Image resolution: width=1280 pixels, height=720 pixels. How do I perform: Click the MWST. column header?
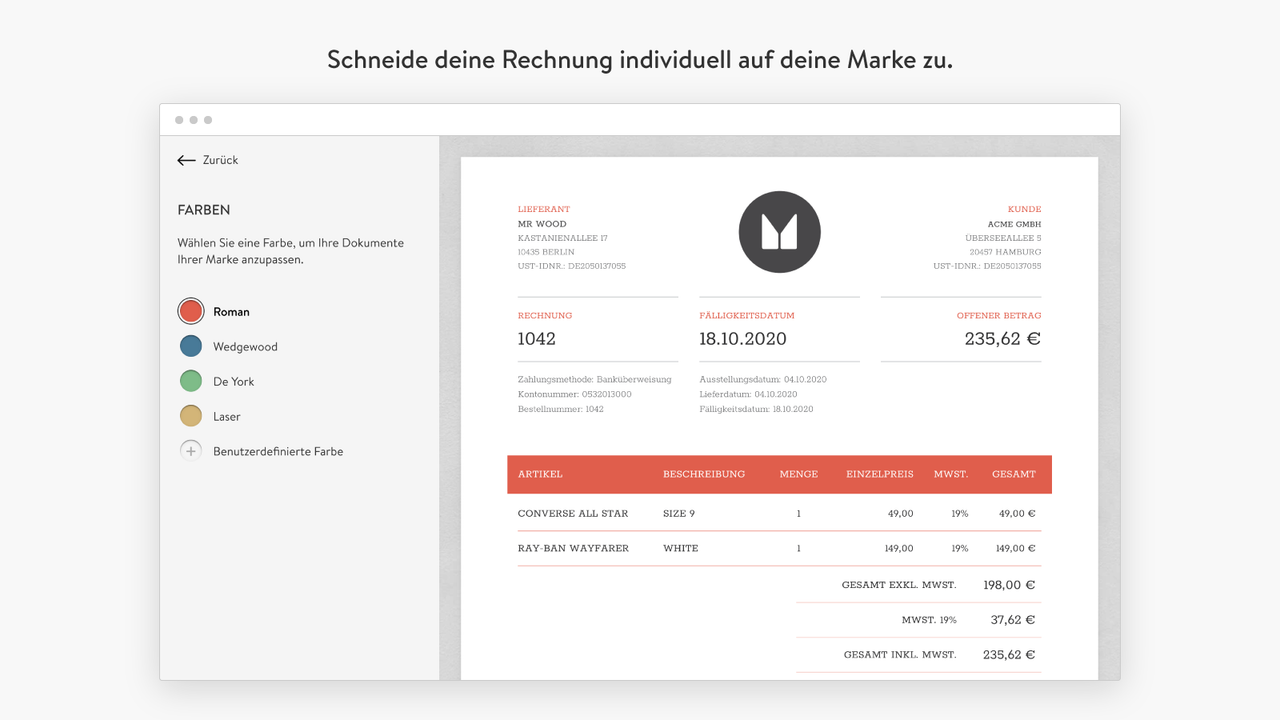[951, 474]
